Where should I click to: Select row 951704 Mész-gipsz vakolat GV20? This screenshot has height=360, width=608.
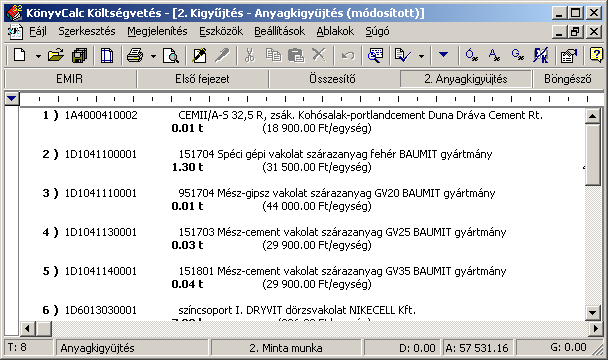click(337, 193)
